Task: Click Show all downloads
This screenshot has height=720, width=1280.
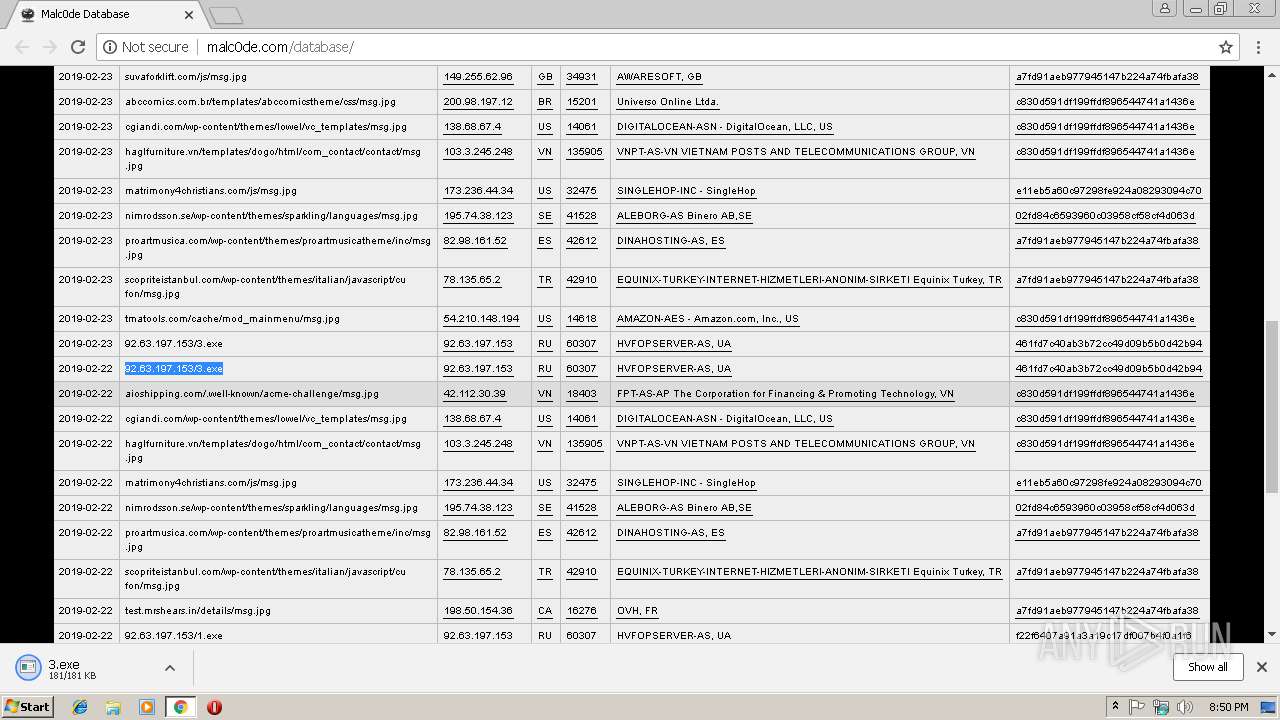Action: tap(1207, 667)
